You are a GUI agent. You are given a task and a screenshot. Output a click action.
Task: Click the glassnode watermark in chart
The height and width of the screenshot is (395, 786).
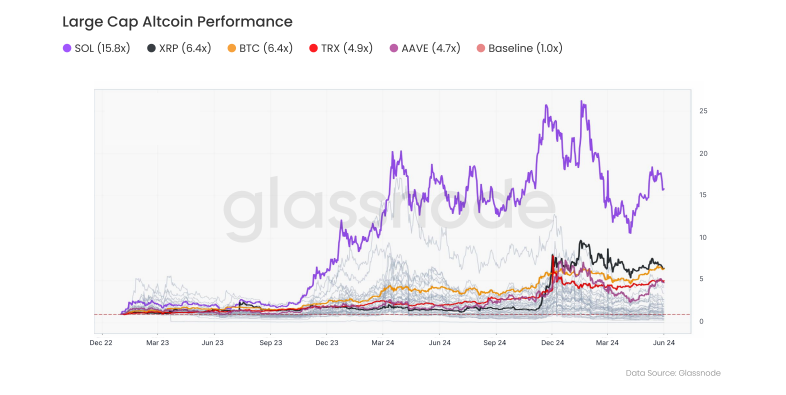pos(389,208)
